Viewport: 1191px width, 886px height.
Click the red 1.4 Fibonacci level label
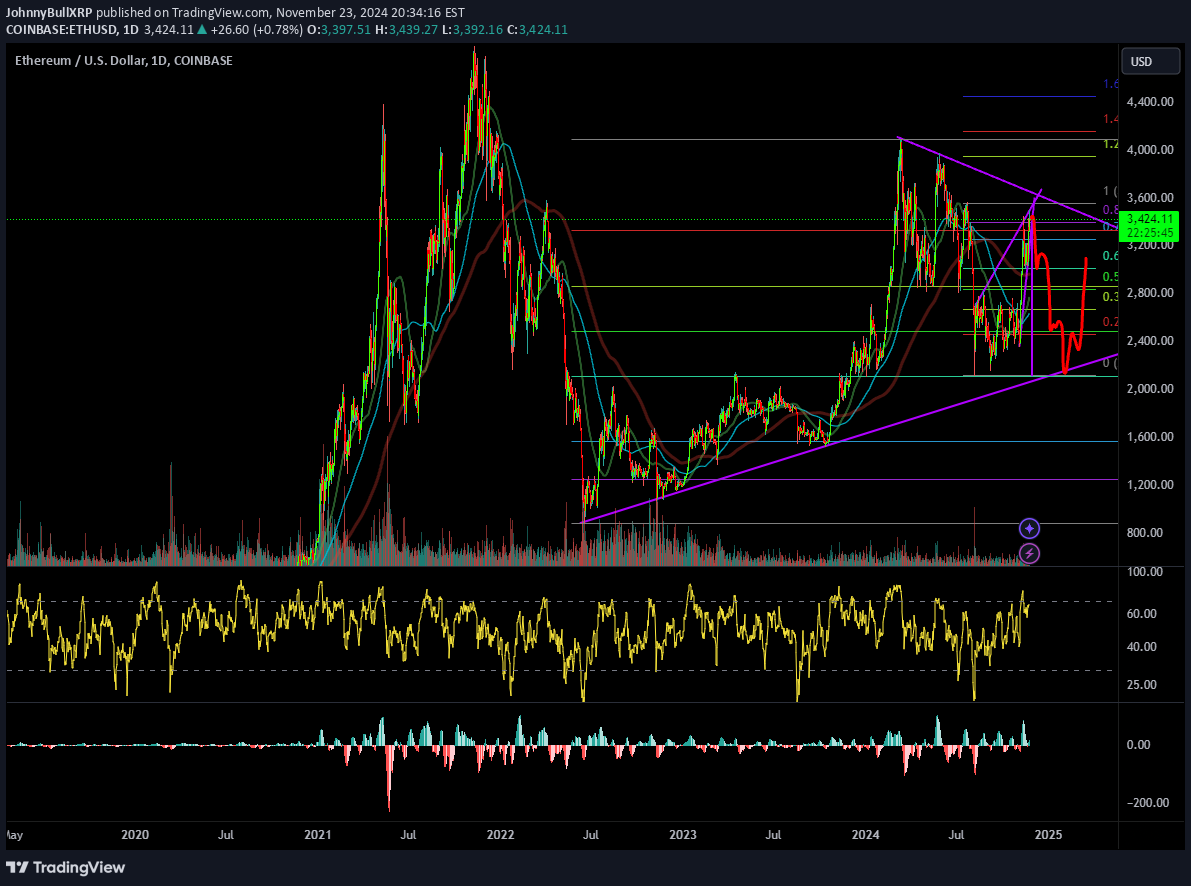1110,119
